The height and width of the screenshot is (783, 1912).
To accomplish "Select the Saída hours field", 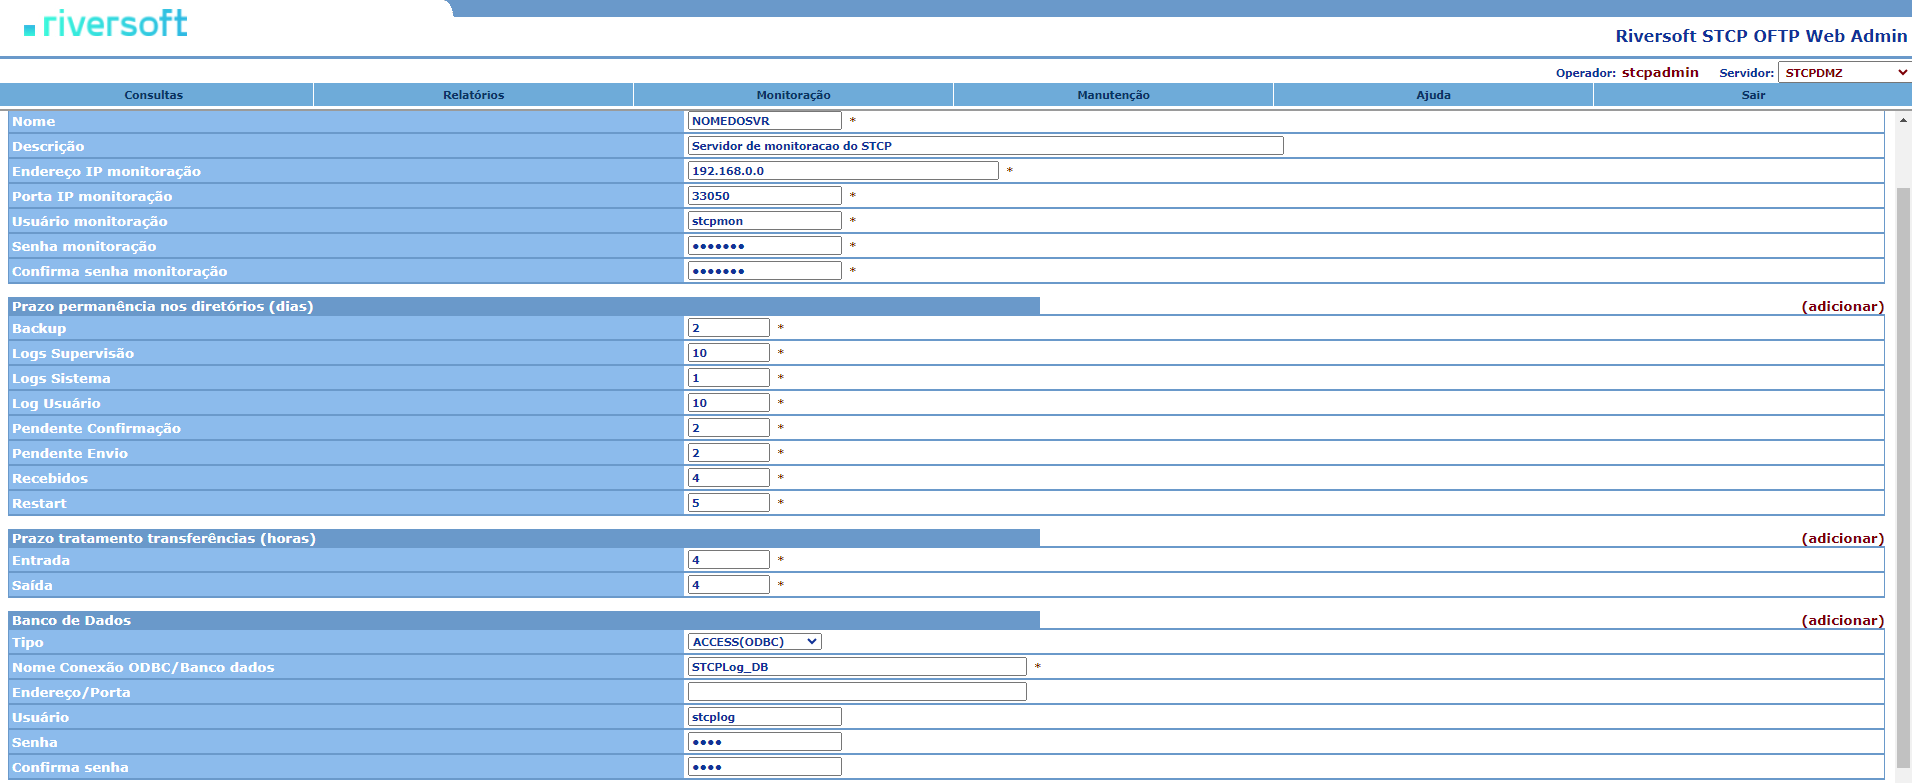I will pyautogui.click(x=729, y=585).
